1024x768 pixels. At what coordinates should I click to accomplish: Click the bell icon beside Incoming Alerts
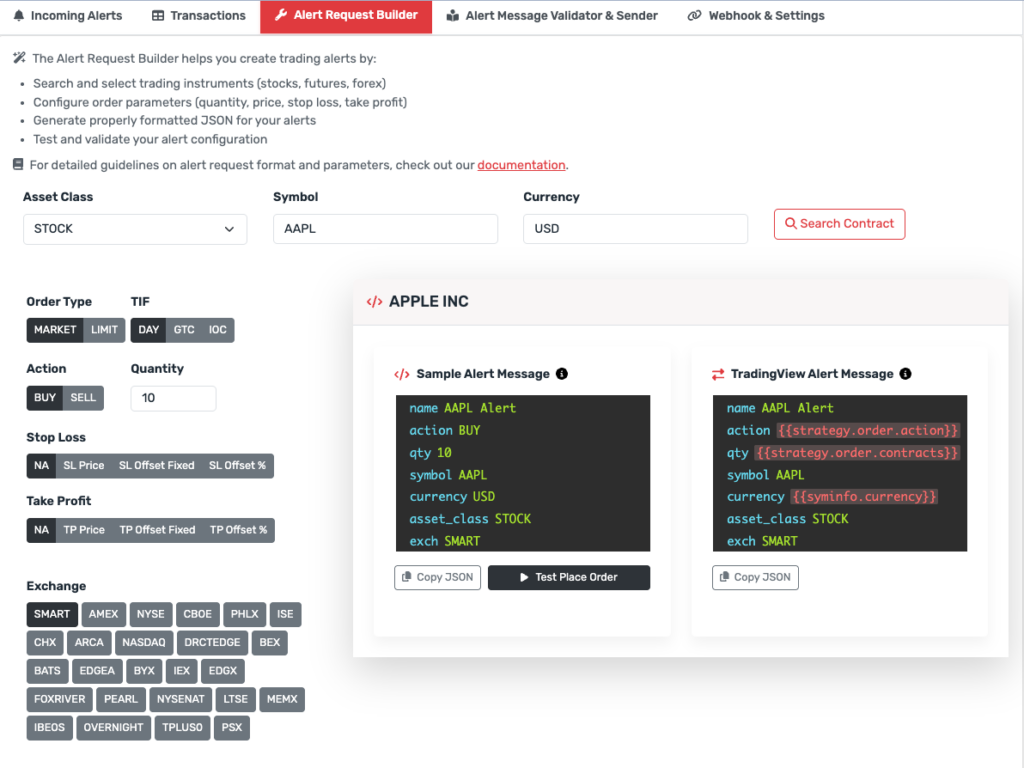(x=19, y=16)
